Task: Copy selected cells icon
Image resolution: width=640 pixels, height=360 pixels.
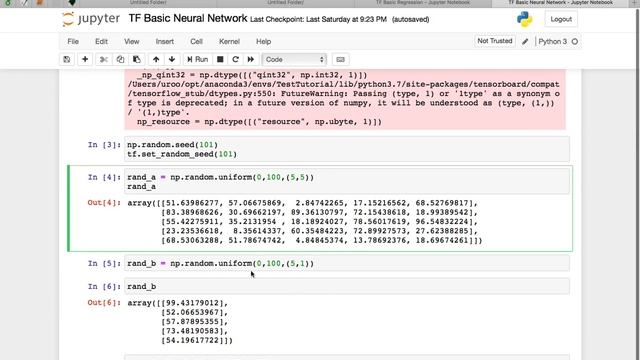Action: pyautogui.click(x=120, y=60)
